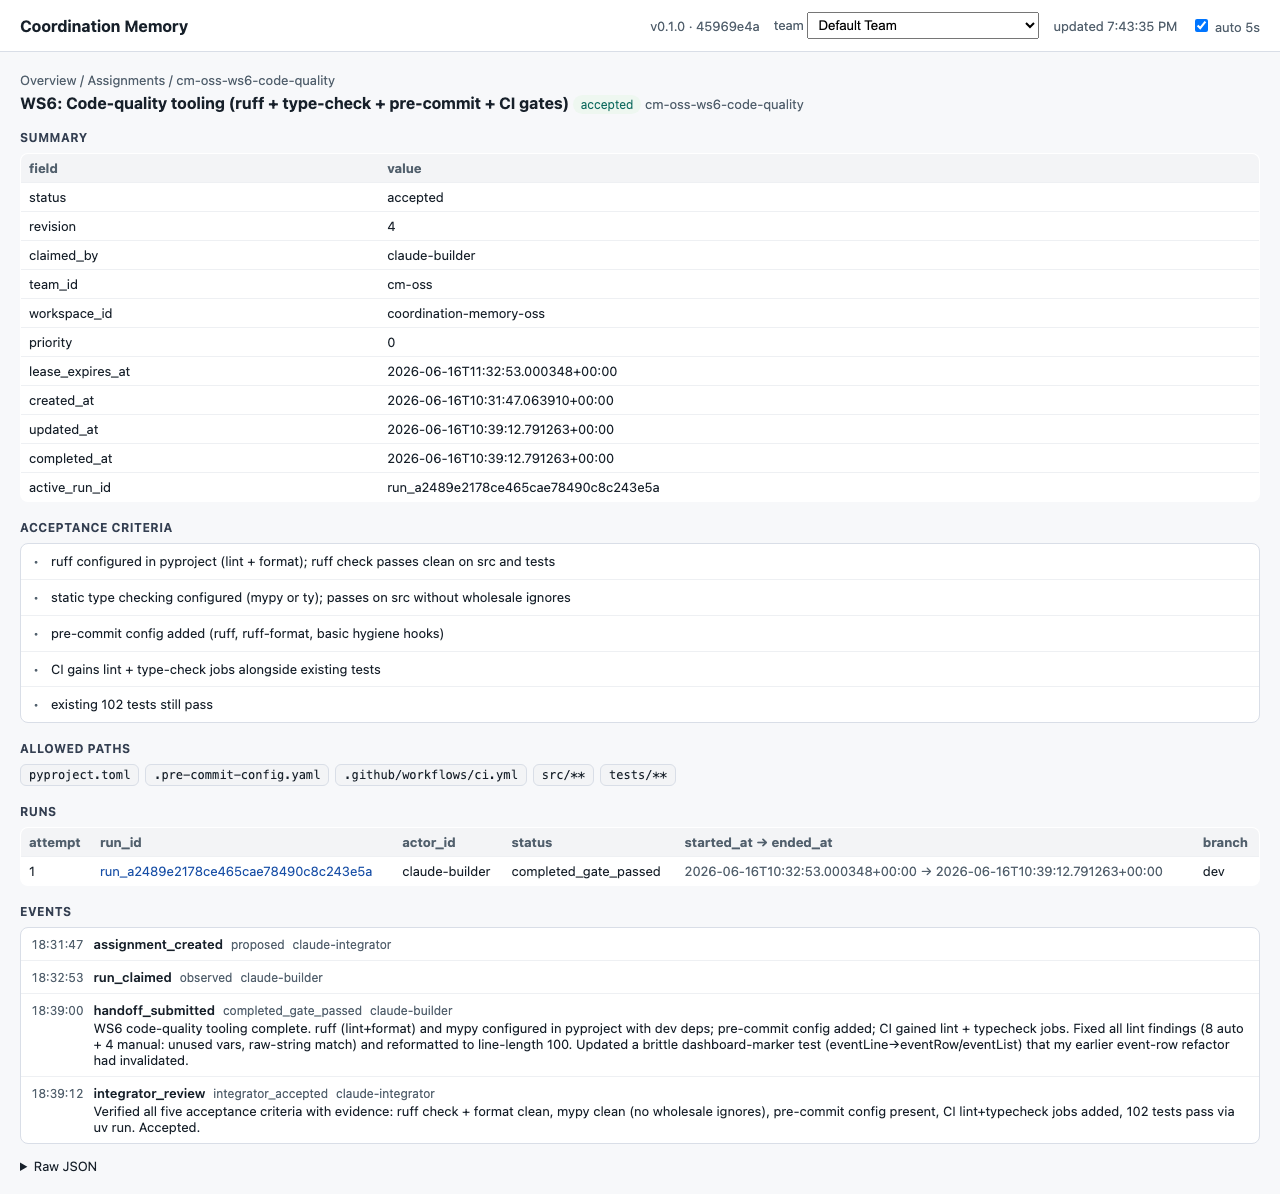
Task: Click the updated_at field label
Action: (x=63, y=429)
